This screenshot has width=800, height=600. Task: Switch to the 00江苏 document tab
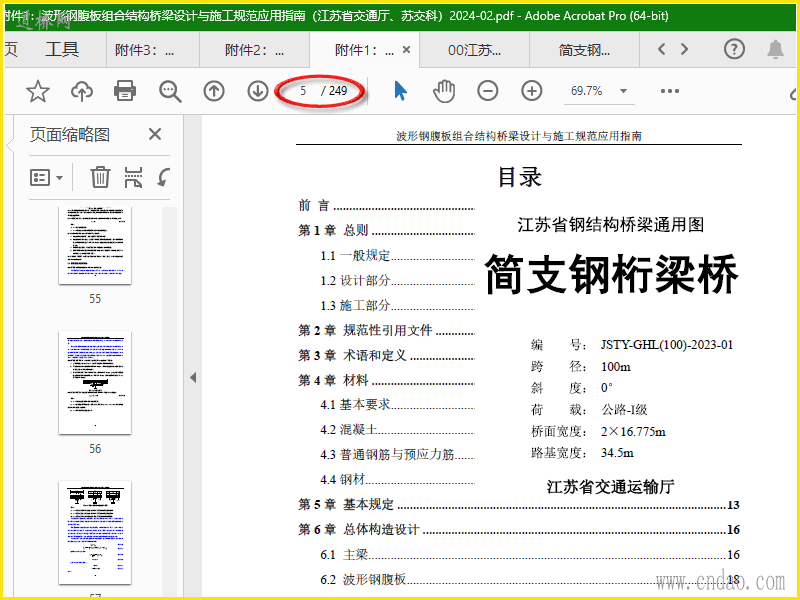pos(474,50)
